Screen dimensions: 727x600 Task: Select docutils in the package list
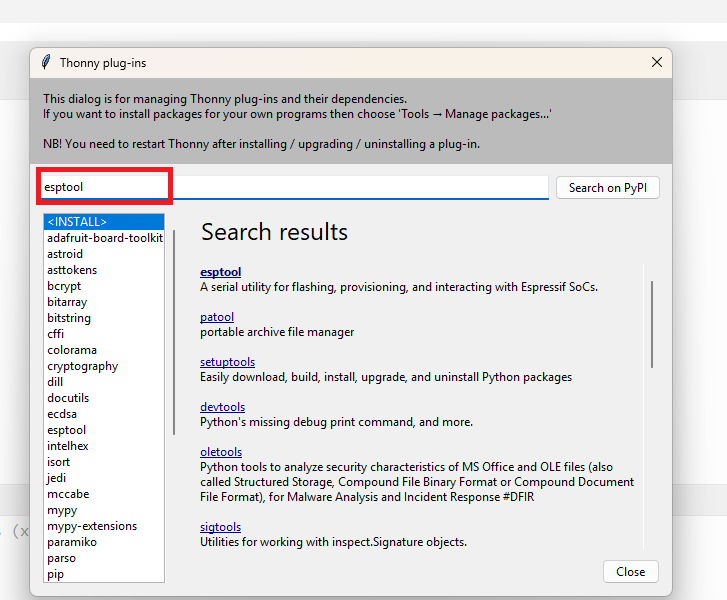[x=104, y=398]
